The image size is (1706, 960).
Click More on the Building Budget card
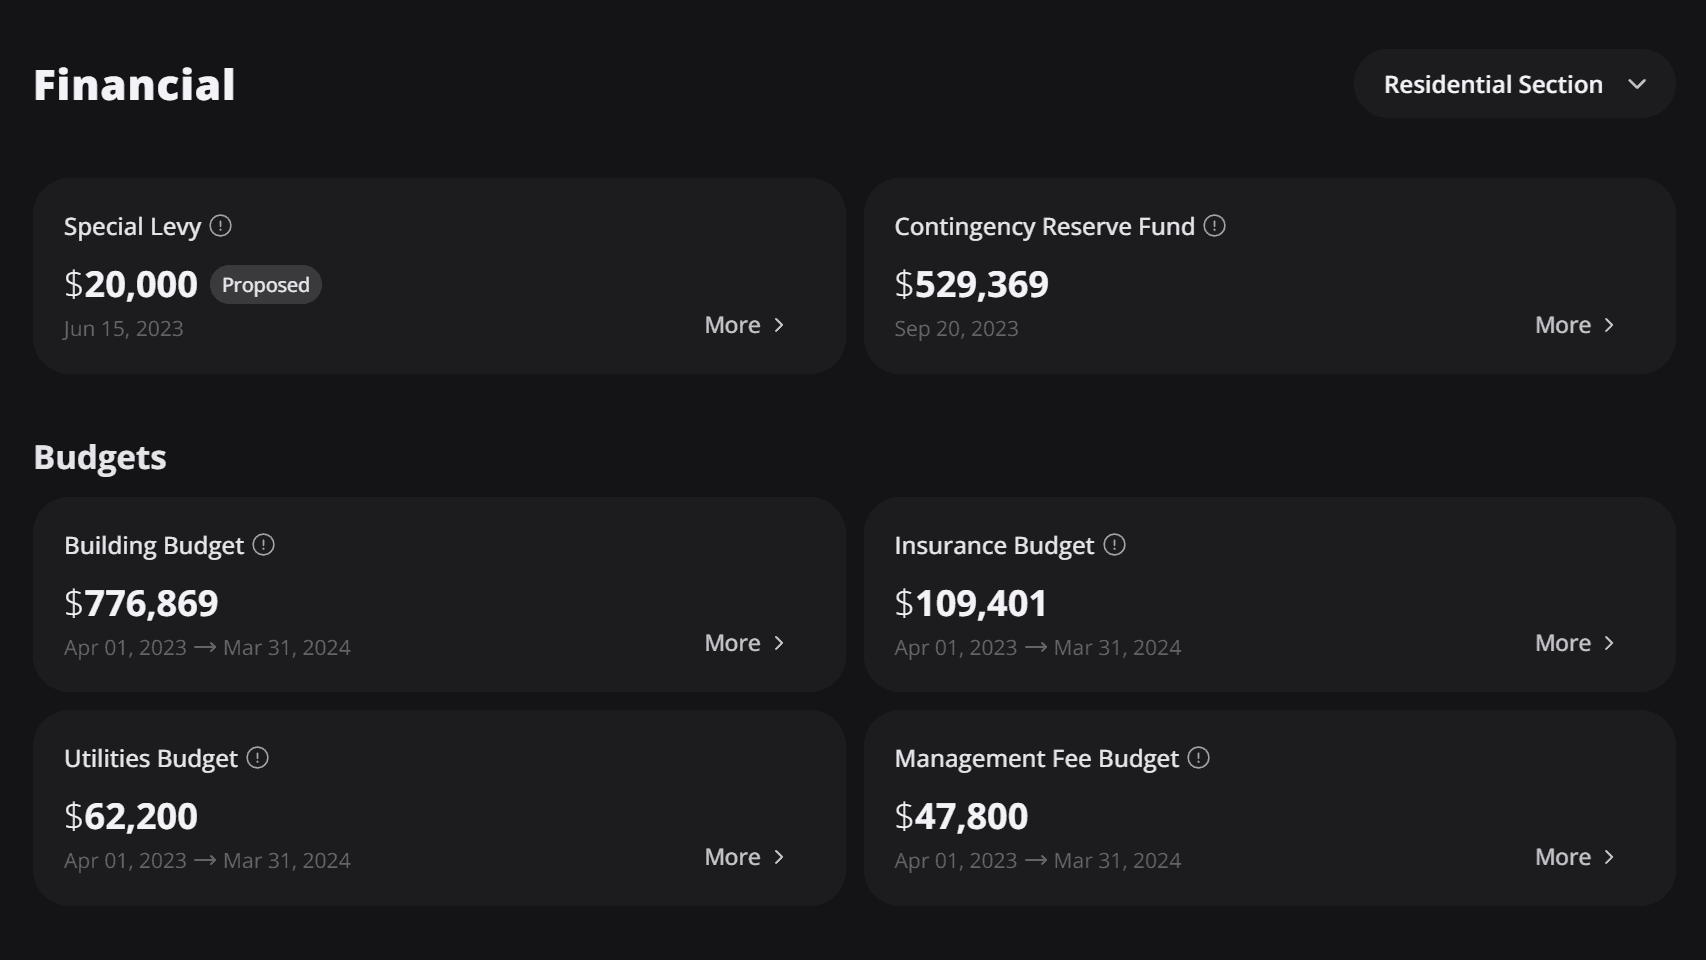[731, 643]
